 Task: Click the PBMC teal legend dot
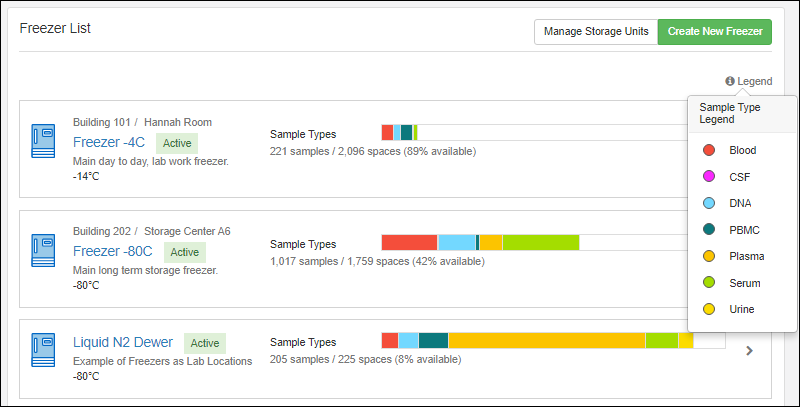(709, 230)
